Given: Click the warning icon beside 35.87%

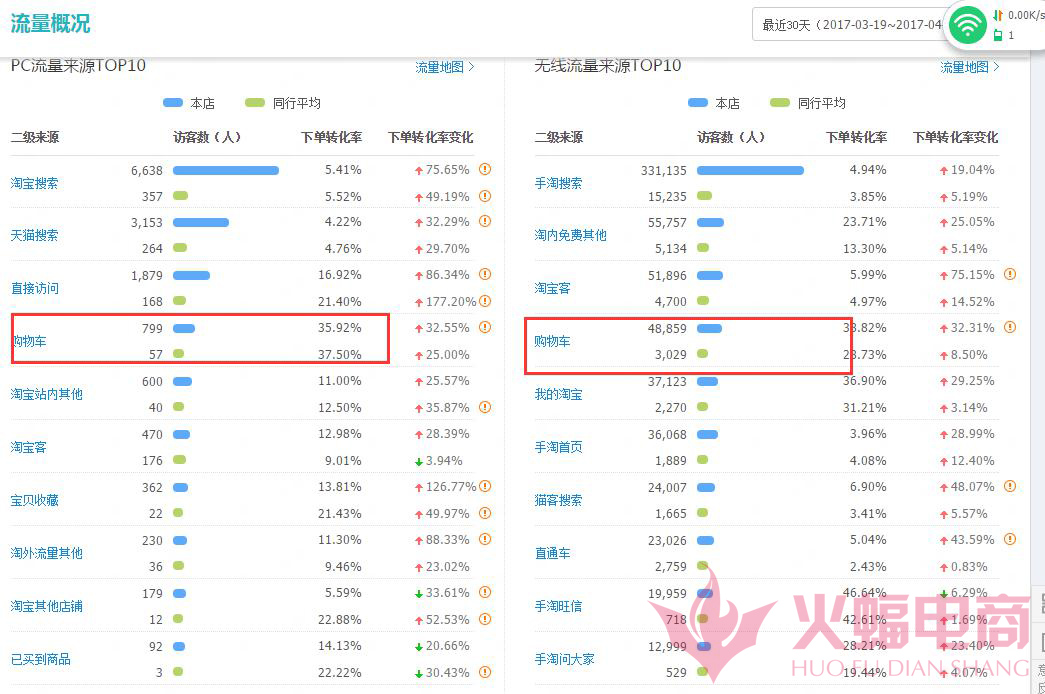Looking at the screenshot, I should (x=485, y=407).
